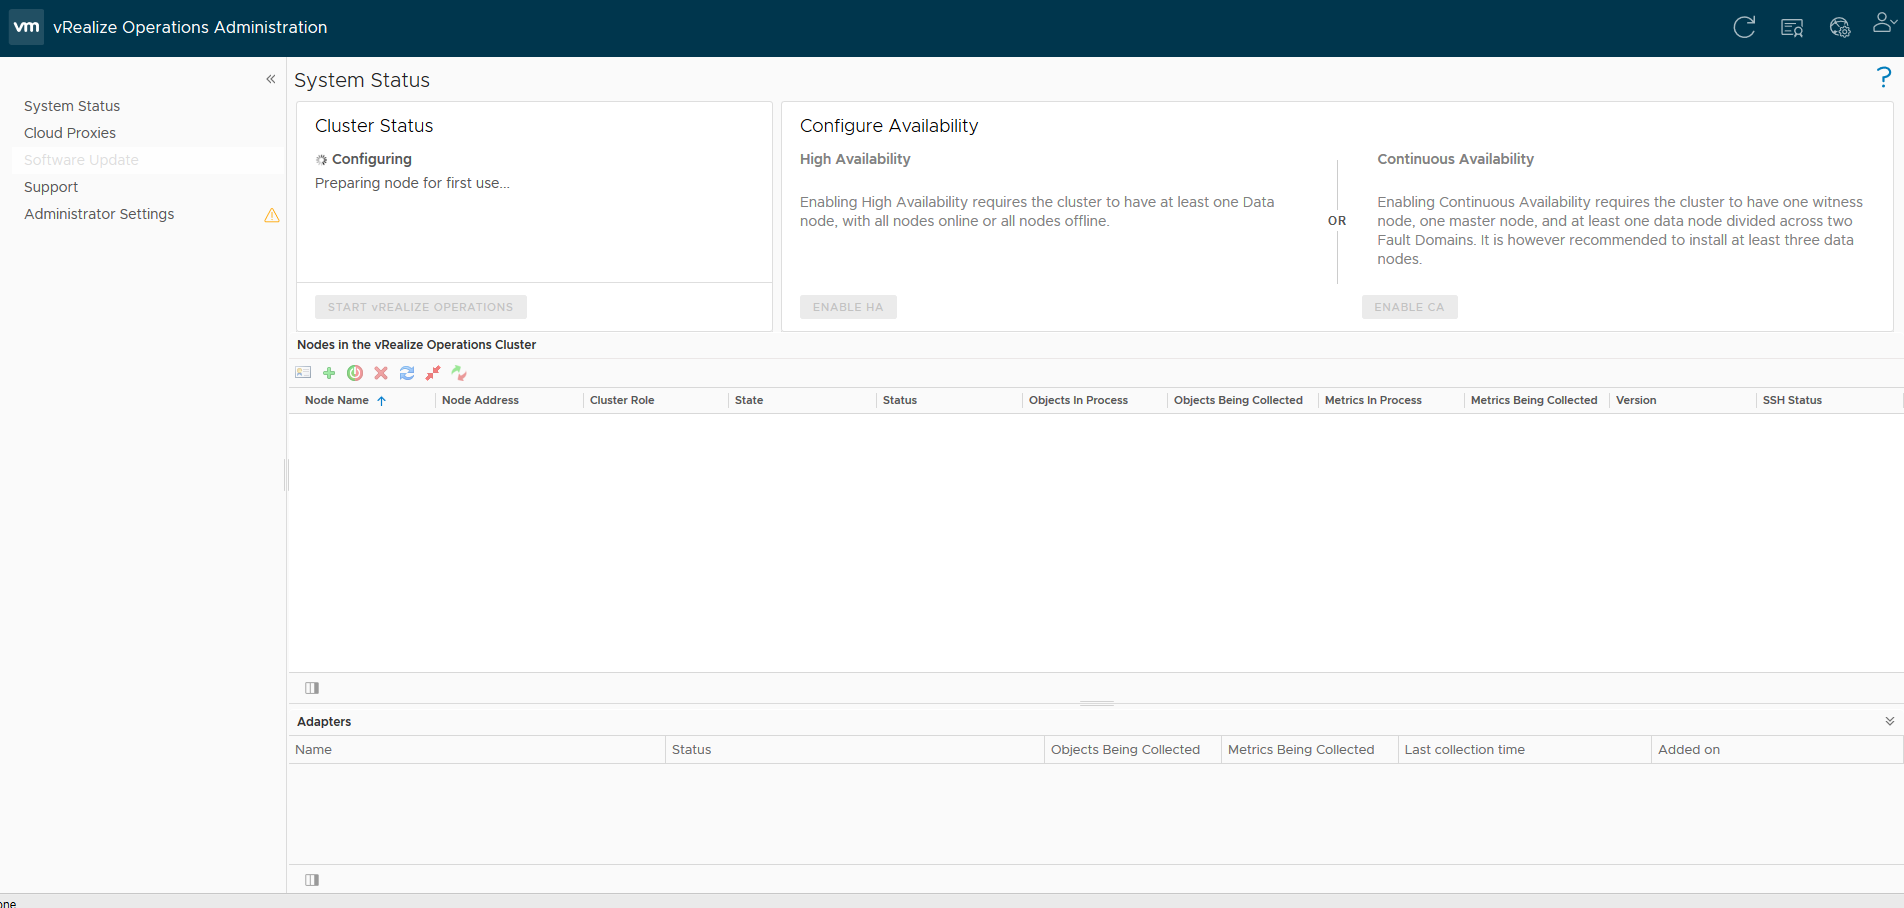The height and width of the screenshot is (908, 1904).
Task: Click the adapters table column chooser icon
Action: pyautogui.click(x=312, y=880)
